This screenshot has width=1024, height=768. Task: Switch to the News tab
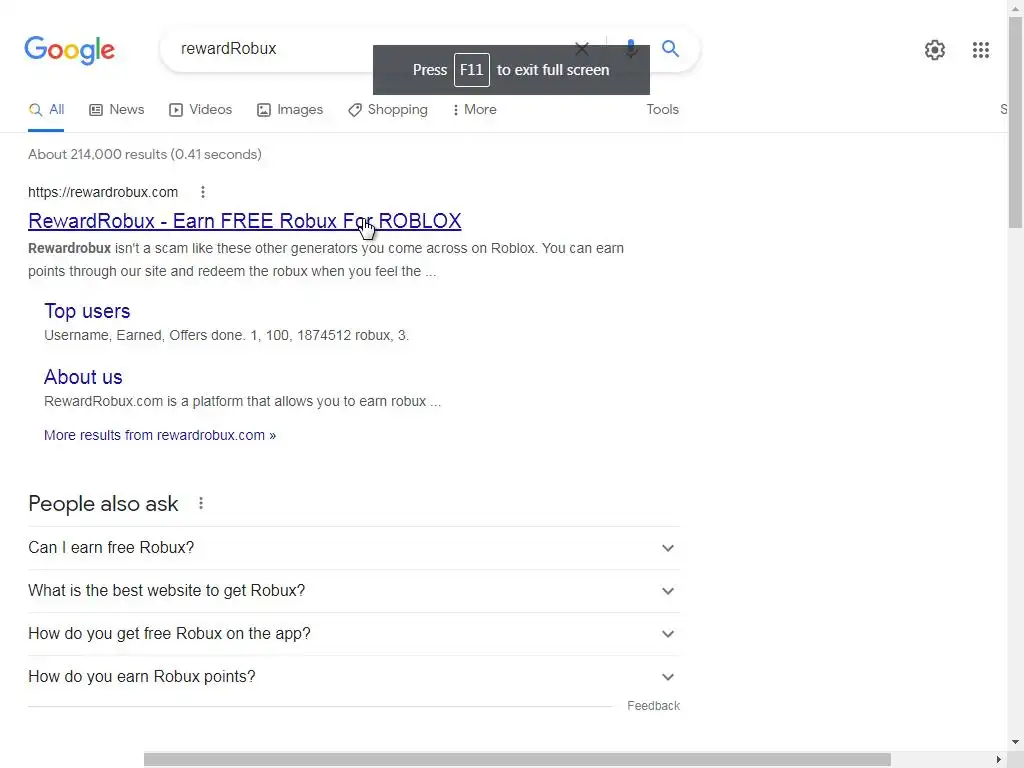(116, 110)
